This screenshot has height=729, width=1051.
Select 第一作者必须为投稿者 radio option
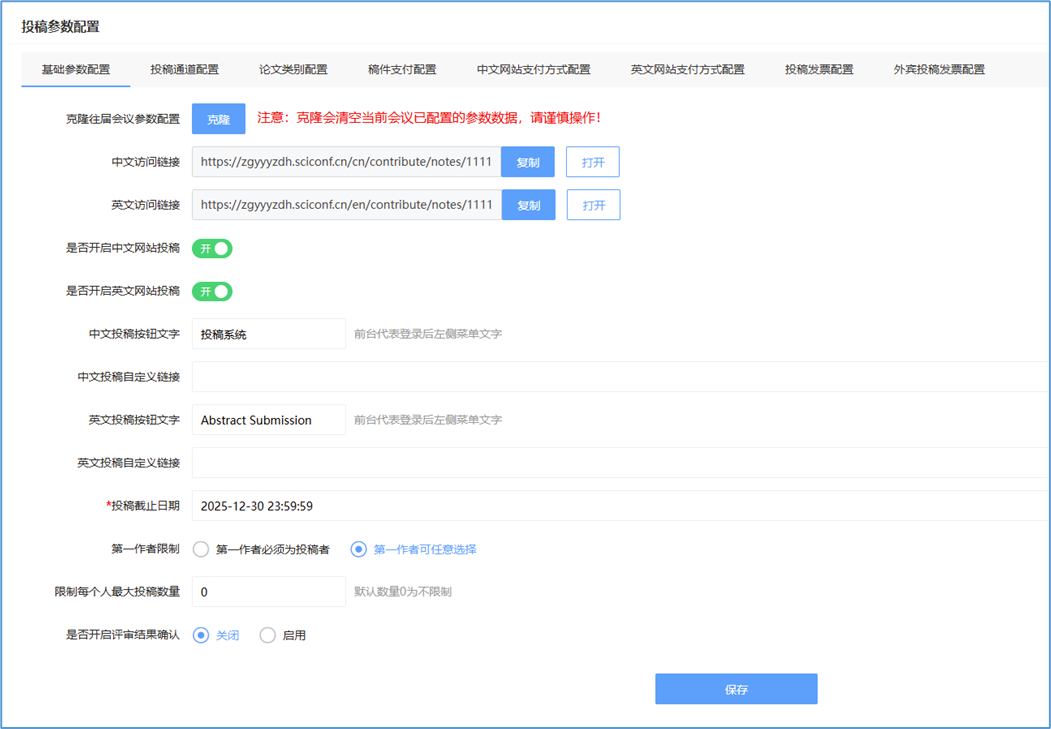[x=201, y=549]
